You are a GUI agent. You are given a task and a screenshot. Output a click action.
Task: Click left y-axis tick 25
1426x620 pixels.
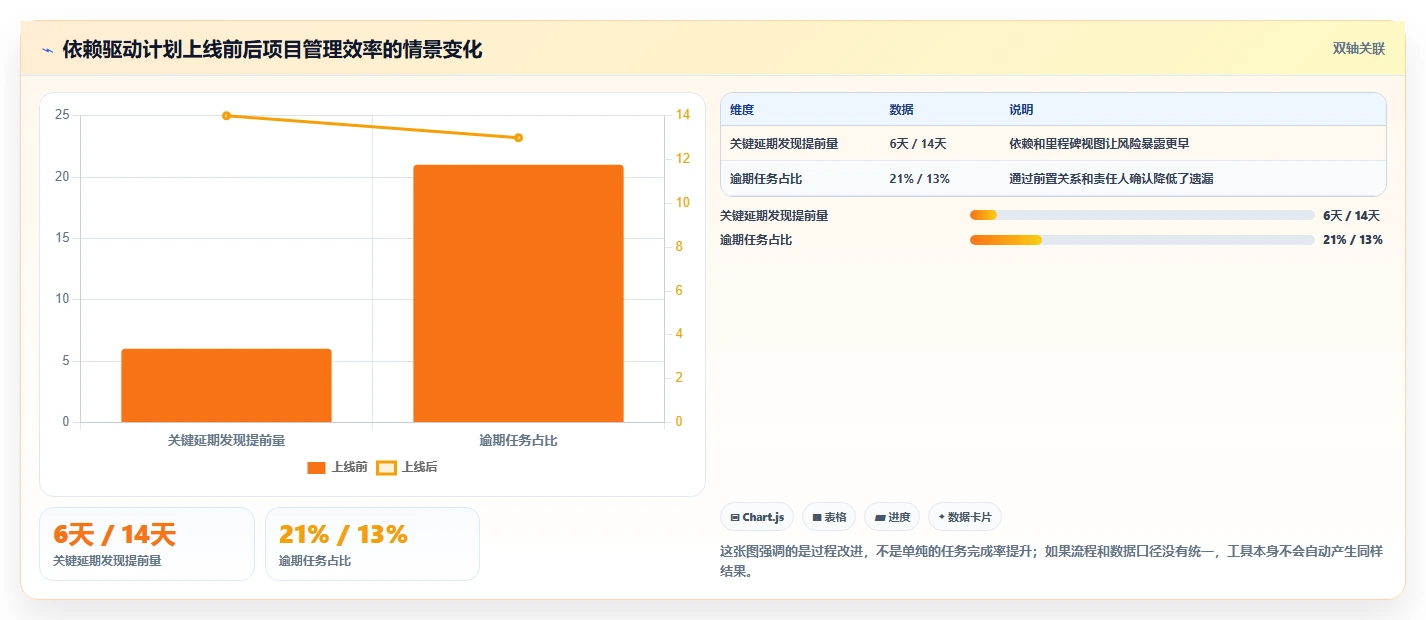point(62,115)
